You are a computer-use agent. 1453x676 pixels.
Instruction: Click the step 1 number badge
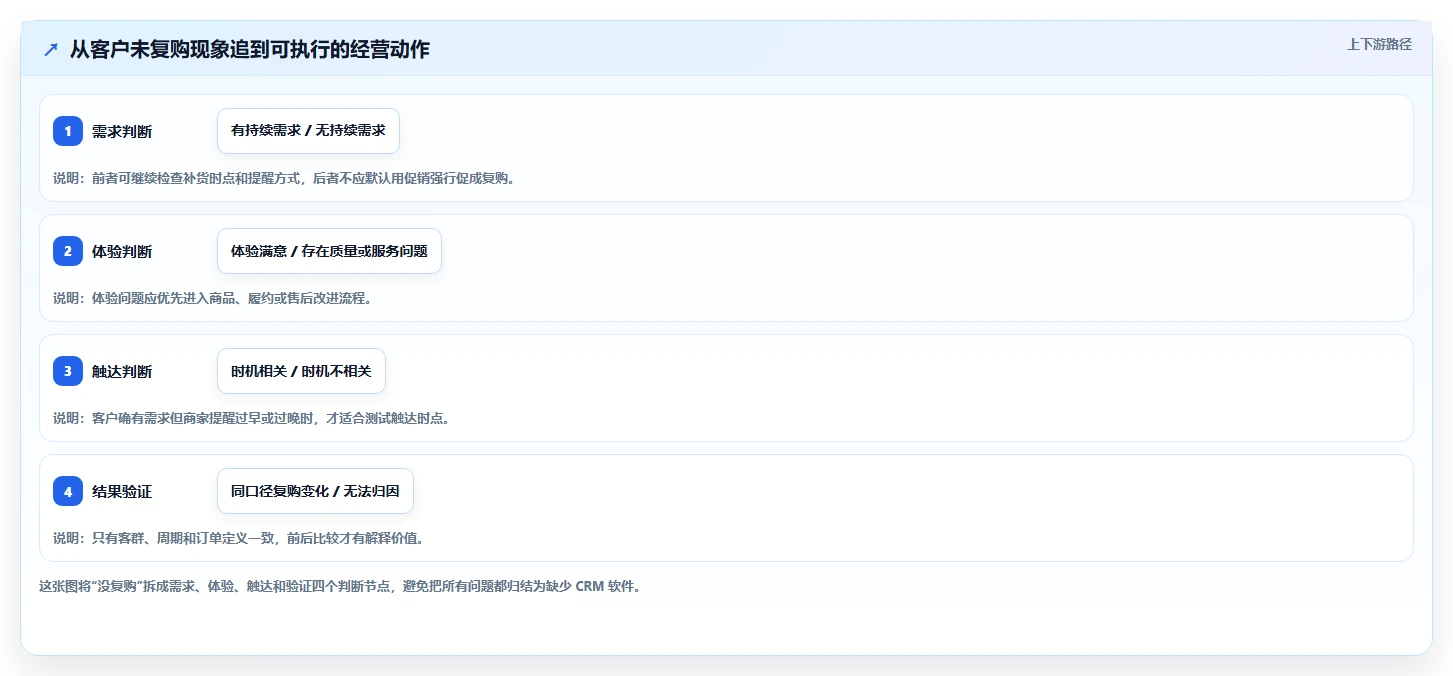coord(68,131)
